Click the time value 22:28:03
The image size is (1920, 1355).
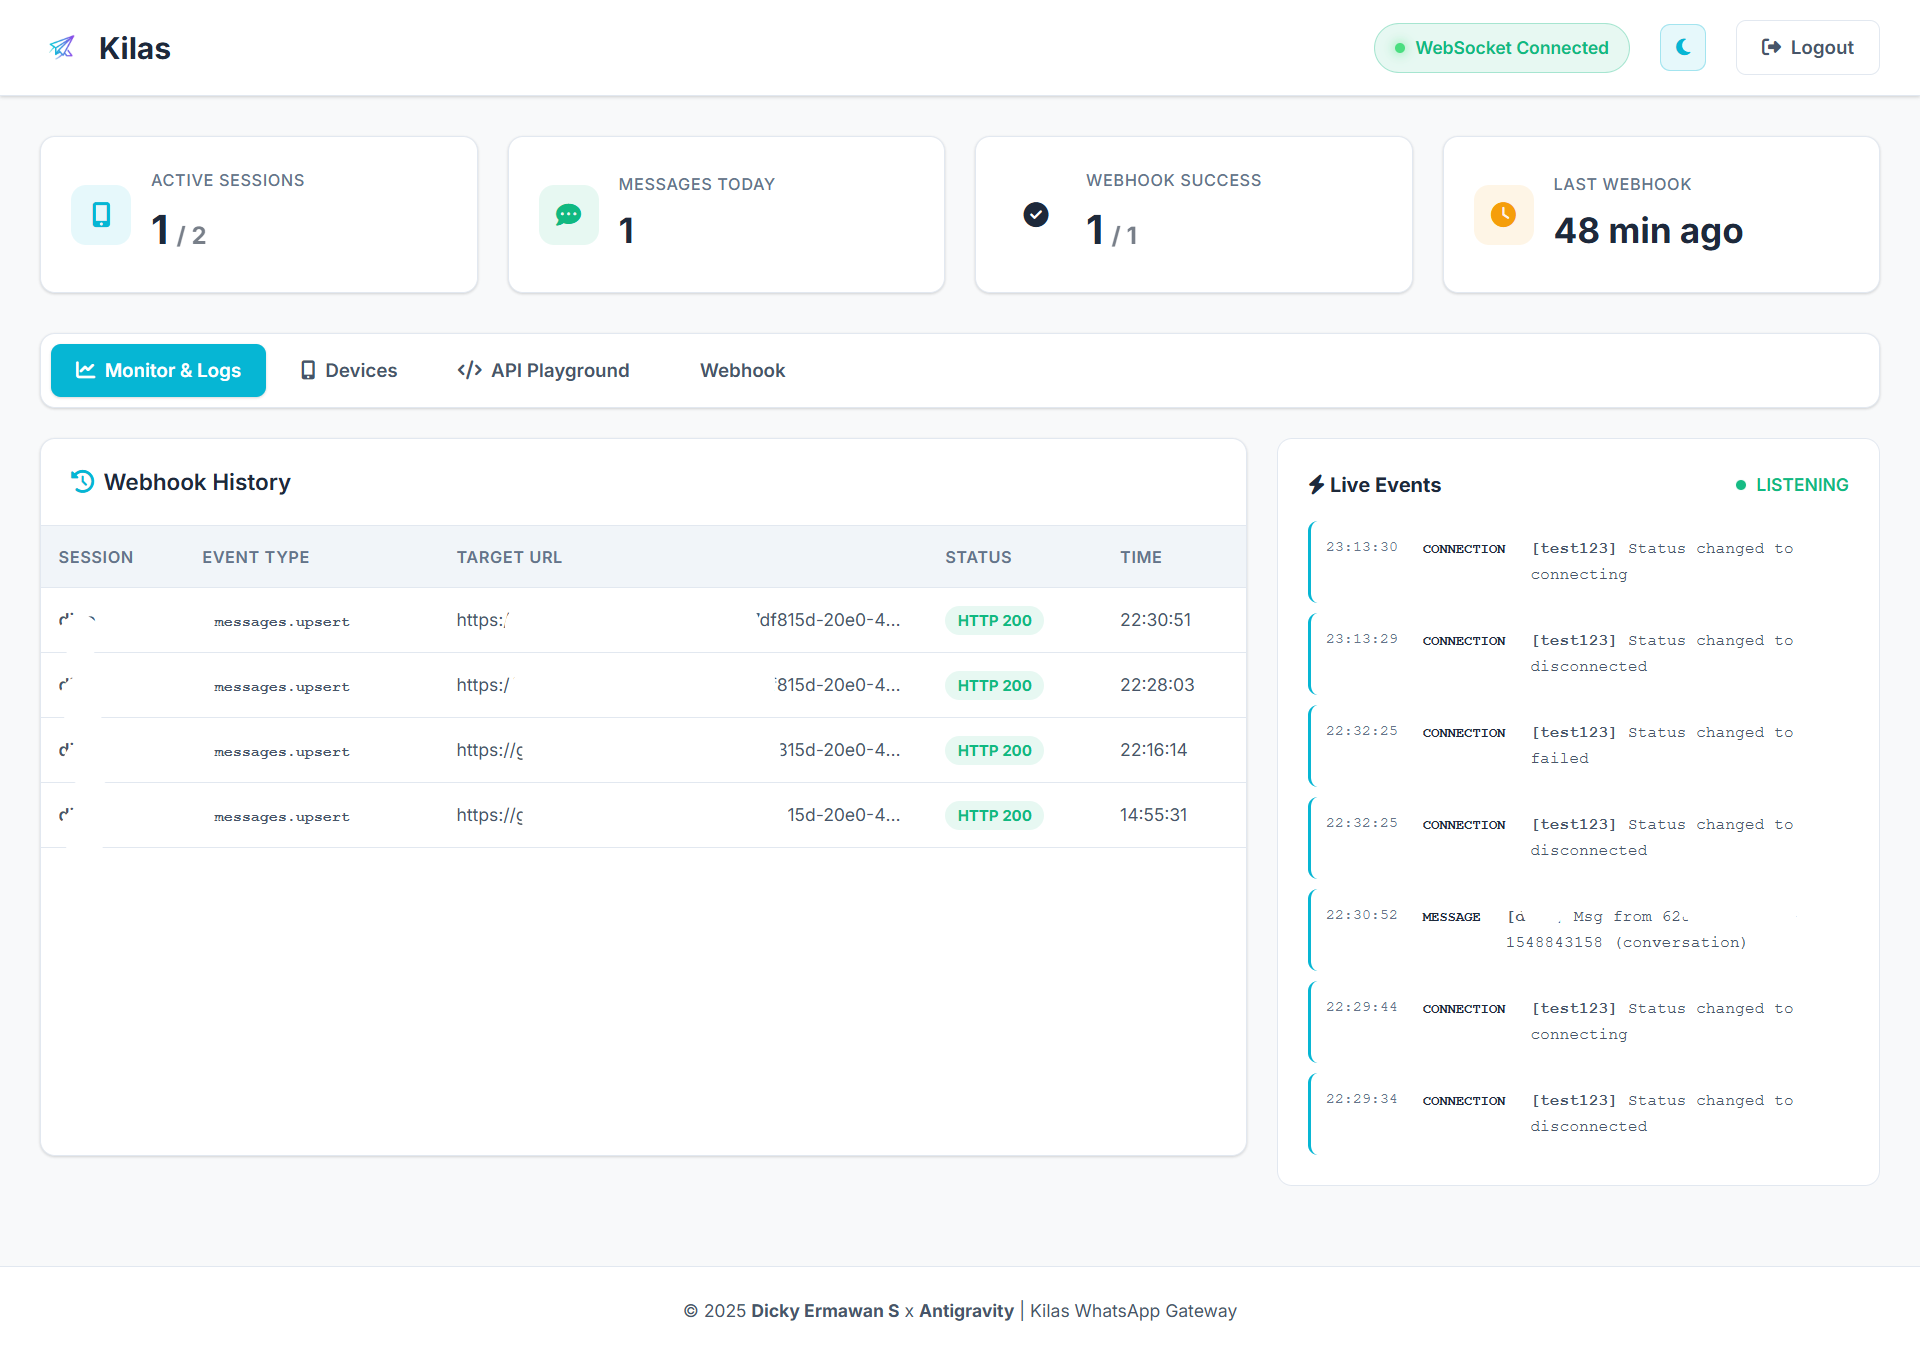1157,685
